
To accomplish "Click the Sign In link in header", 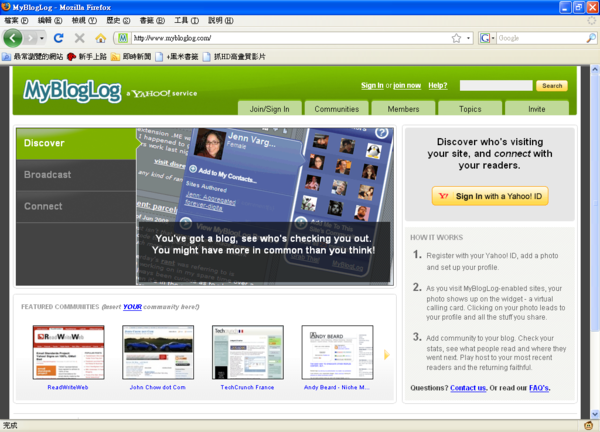I will [372, 85].
